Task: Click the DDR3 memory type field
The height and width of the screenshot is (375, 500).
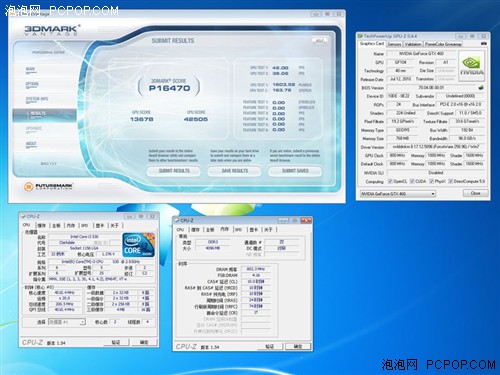Action: 213,242
